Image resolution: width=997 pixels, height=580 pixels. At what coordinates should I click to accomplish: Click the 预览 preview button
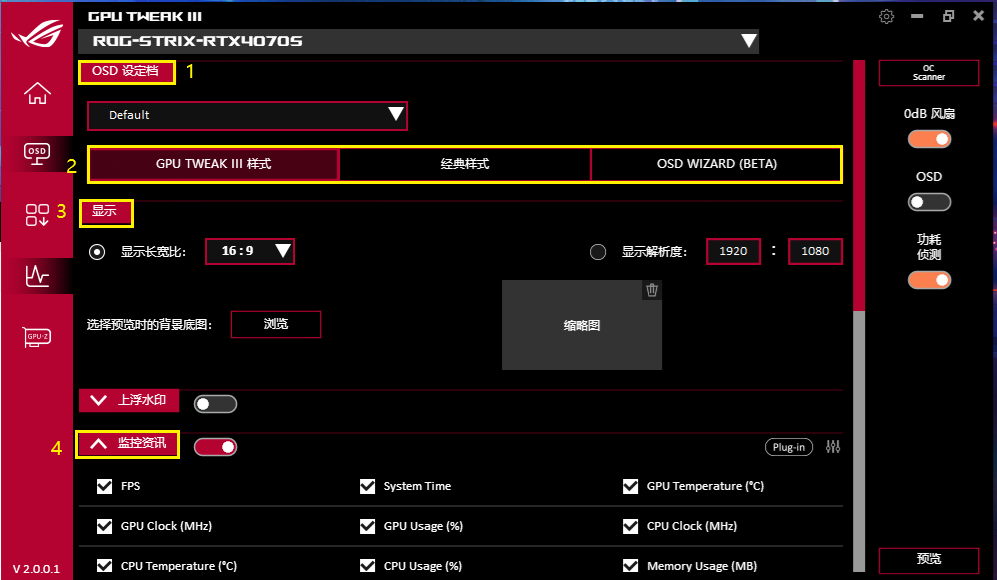pos(929,560)
